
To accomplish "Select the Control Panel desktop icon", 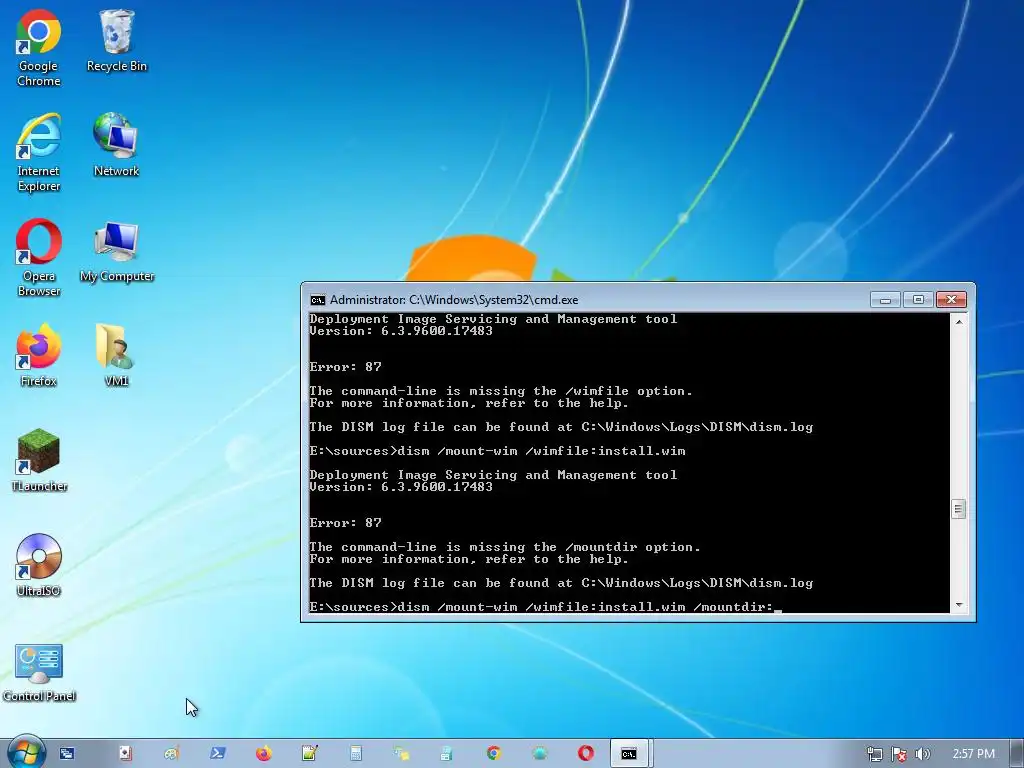I will point(39,672).
